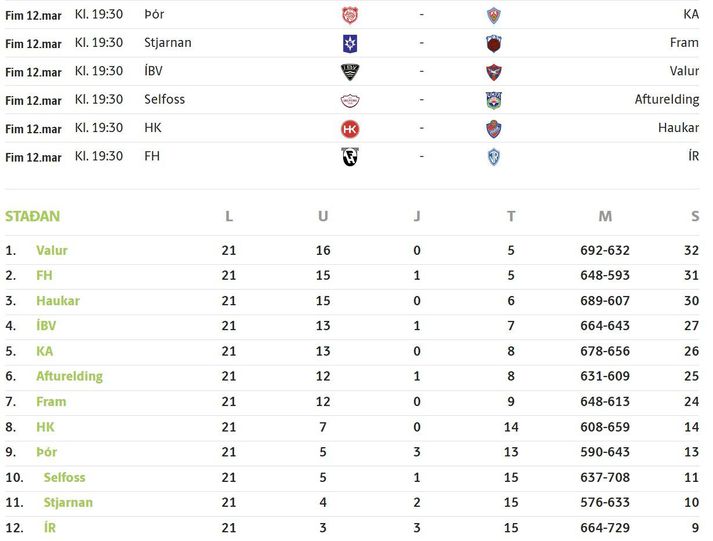The height and width of the screenshot is (541, 713).
Task: Click the ÍR away team crest
Action: 493,156
